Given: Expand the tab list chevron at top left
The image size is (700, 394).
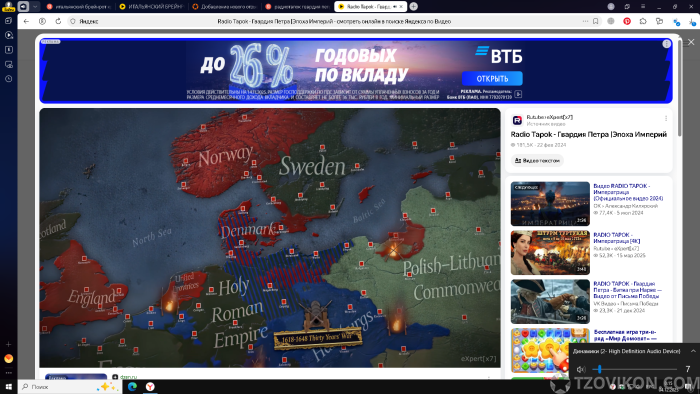Looking at the screenshot, I should click(35, 6).
